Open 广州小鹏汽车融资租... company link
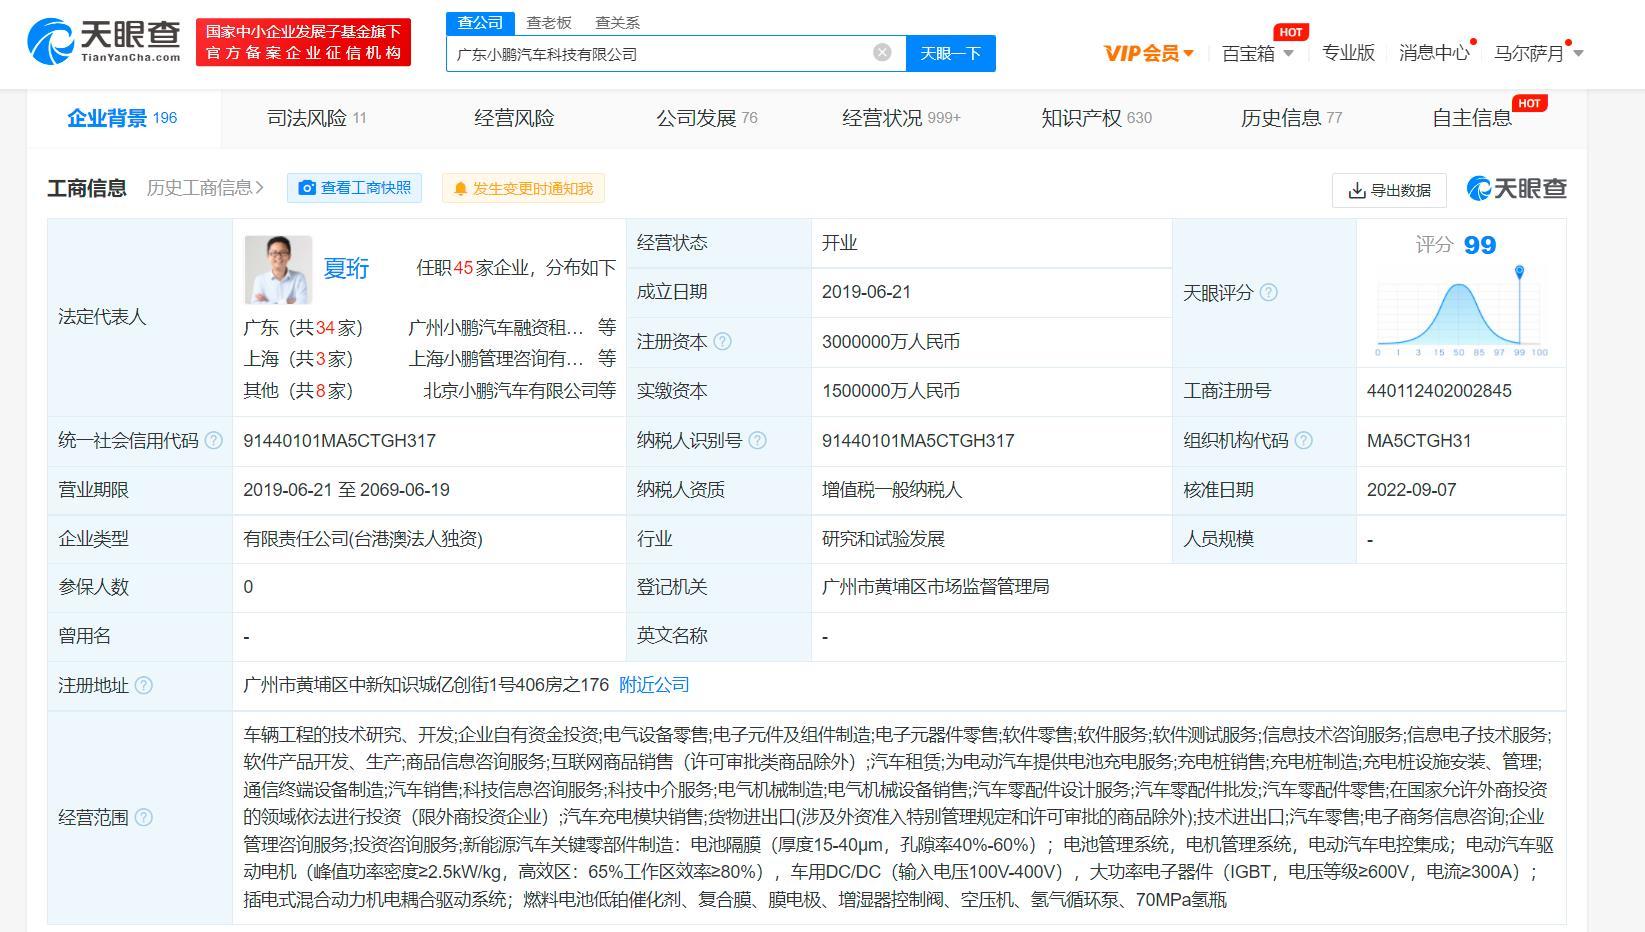 [x=496, y=328]
